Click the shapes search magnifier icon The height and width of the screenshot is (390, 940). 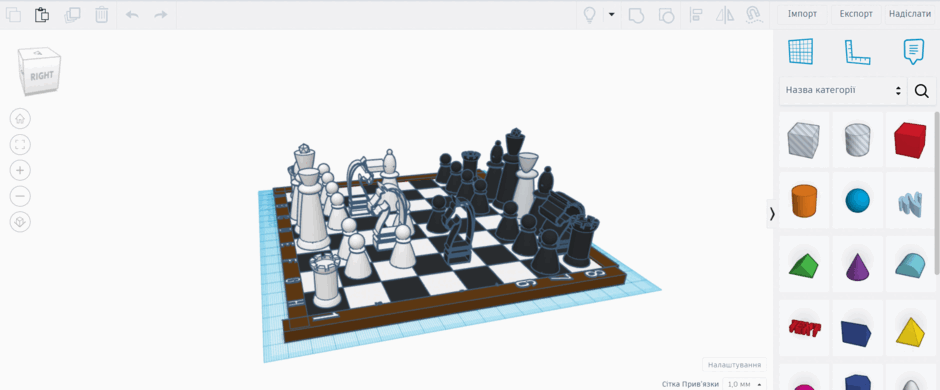[x=922, y=91]
